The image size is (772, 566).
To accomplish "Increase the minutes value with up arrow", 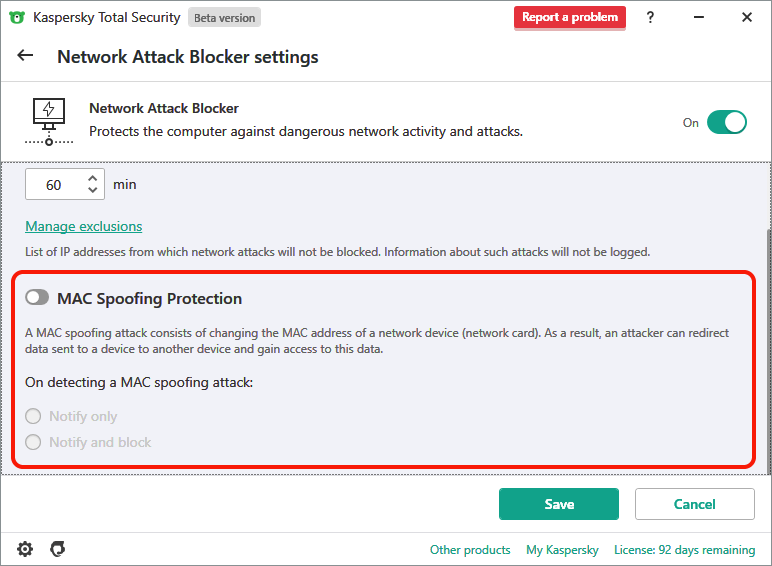I will pos(93,178).
